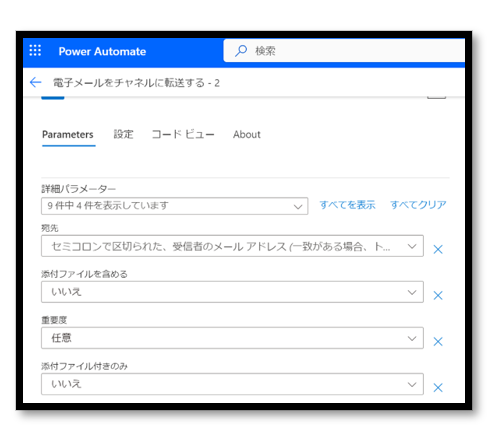Switch to the 設定 tab
Screen dimensions: 489x429
coord(123,134)
